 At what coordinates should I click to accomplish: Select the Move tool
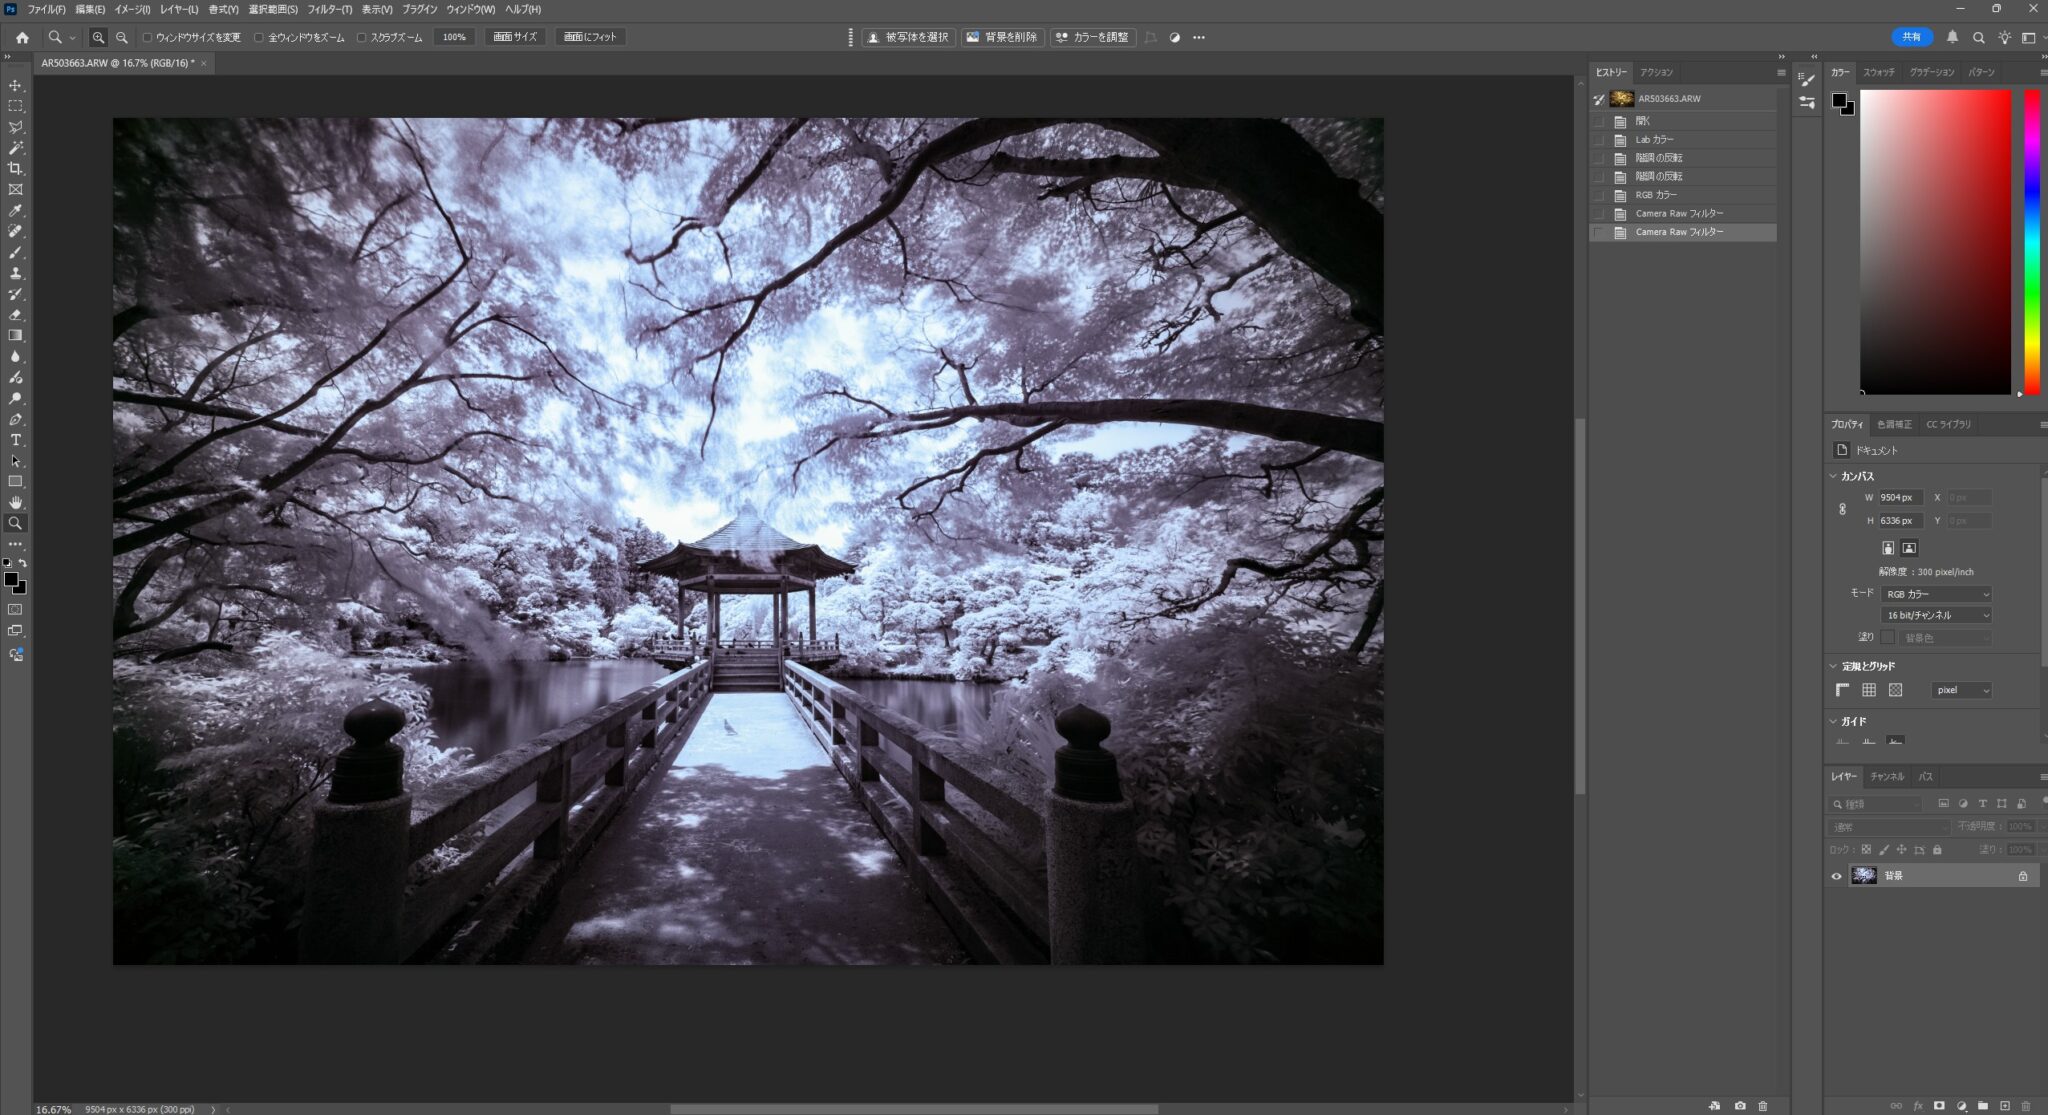pyautogui.click(x=15, y=85)
